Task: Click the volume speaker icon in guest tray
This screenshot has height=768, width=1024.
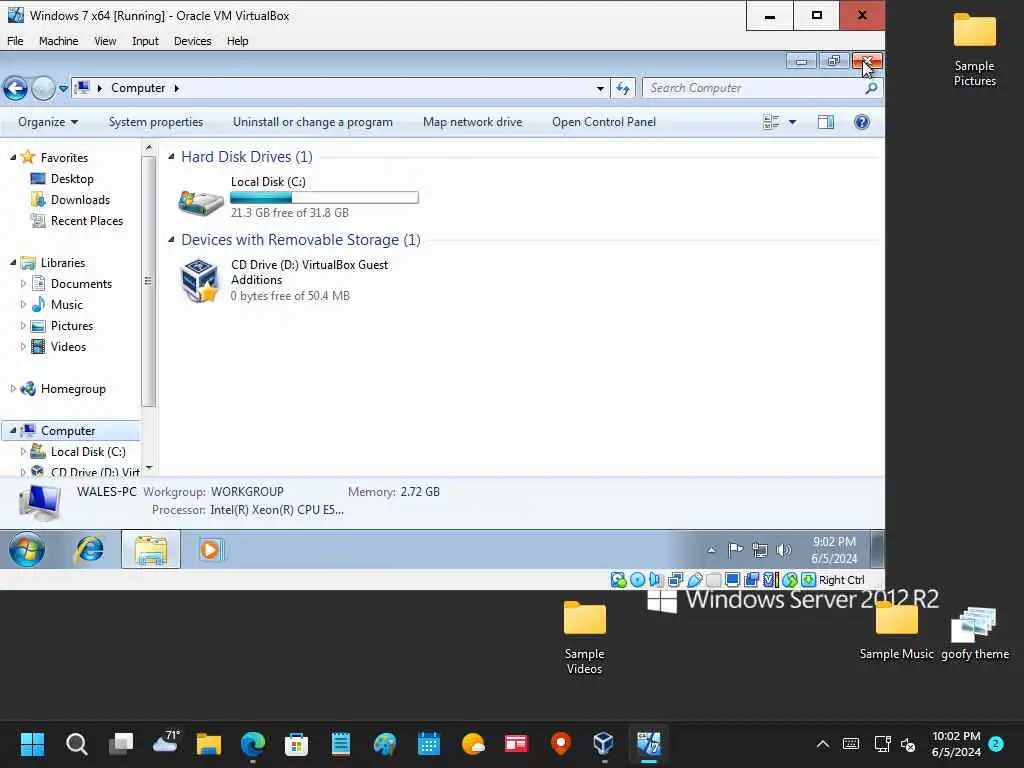Action: (783, 551)
